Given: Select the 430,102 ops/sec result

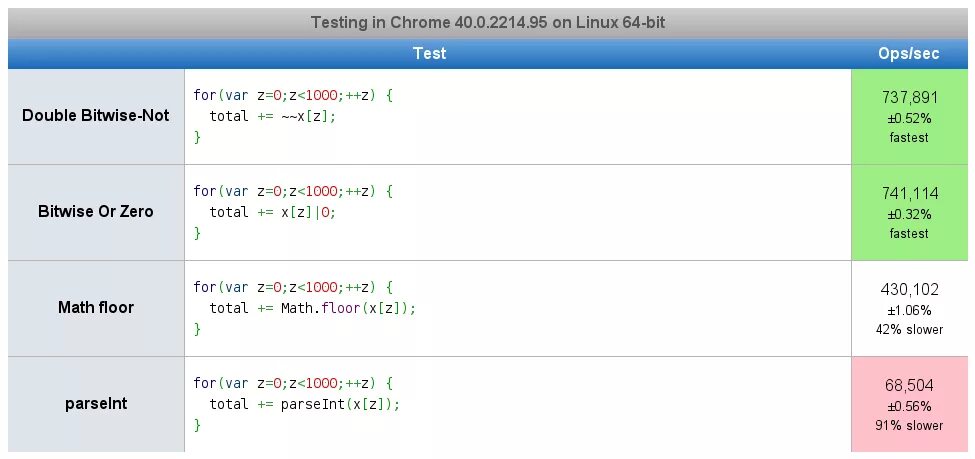Looking at the screenshot, I should [x=909, y=289].
